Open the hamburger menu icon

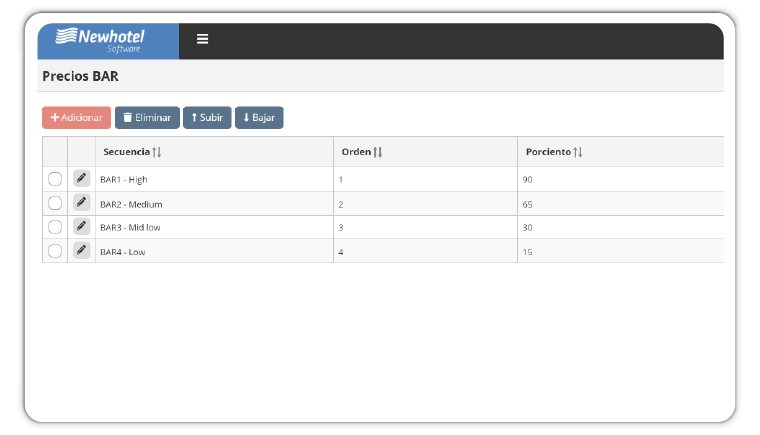pyautogui.click(x=202, y=39)
